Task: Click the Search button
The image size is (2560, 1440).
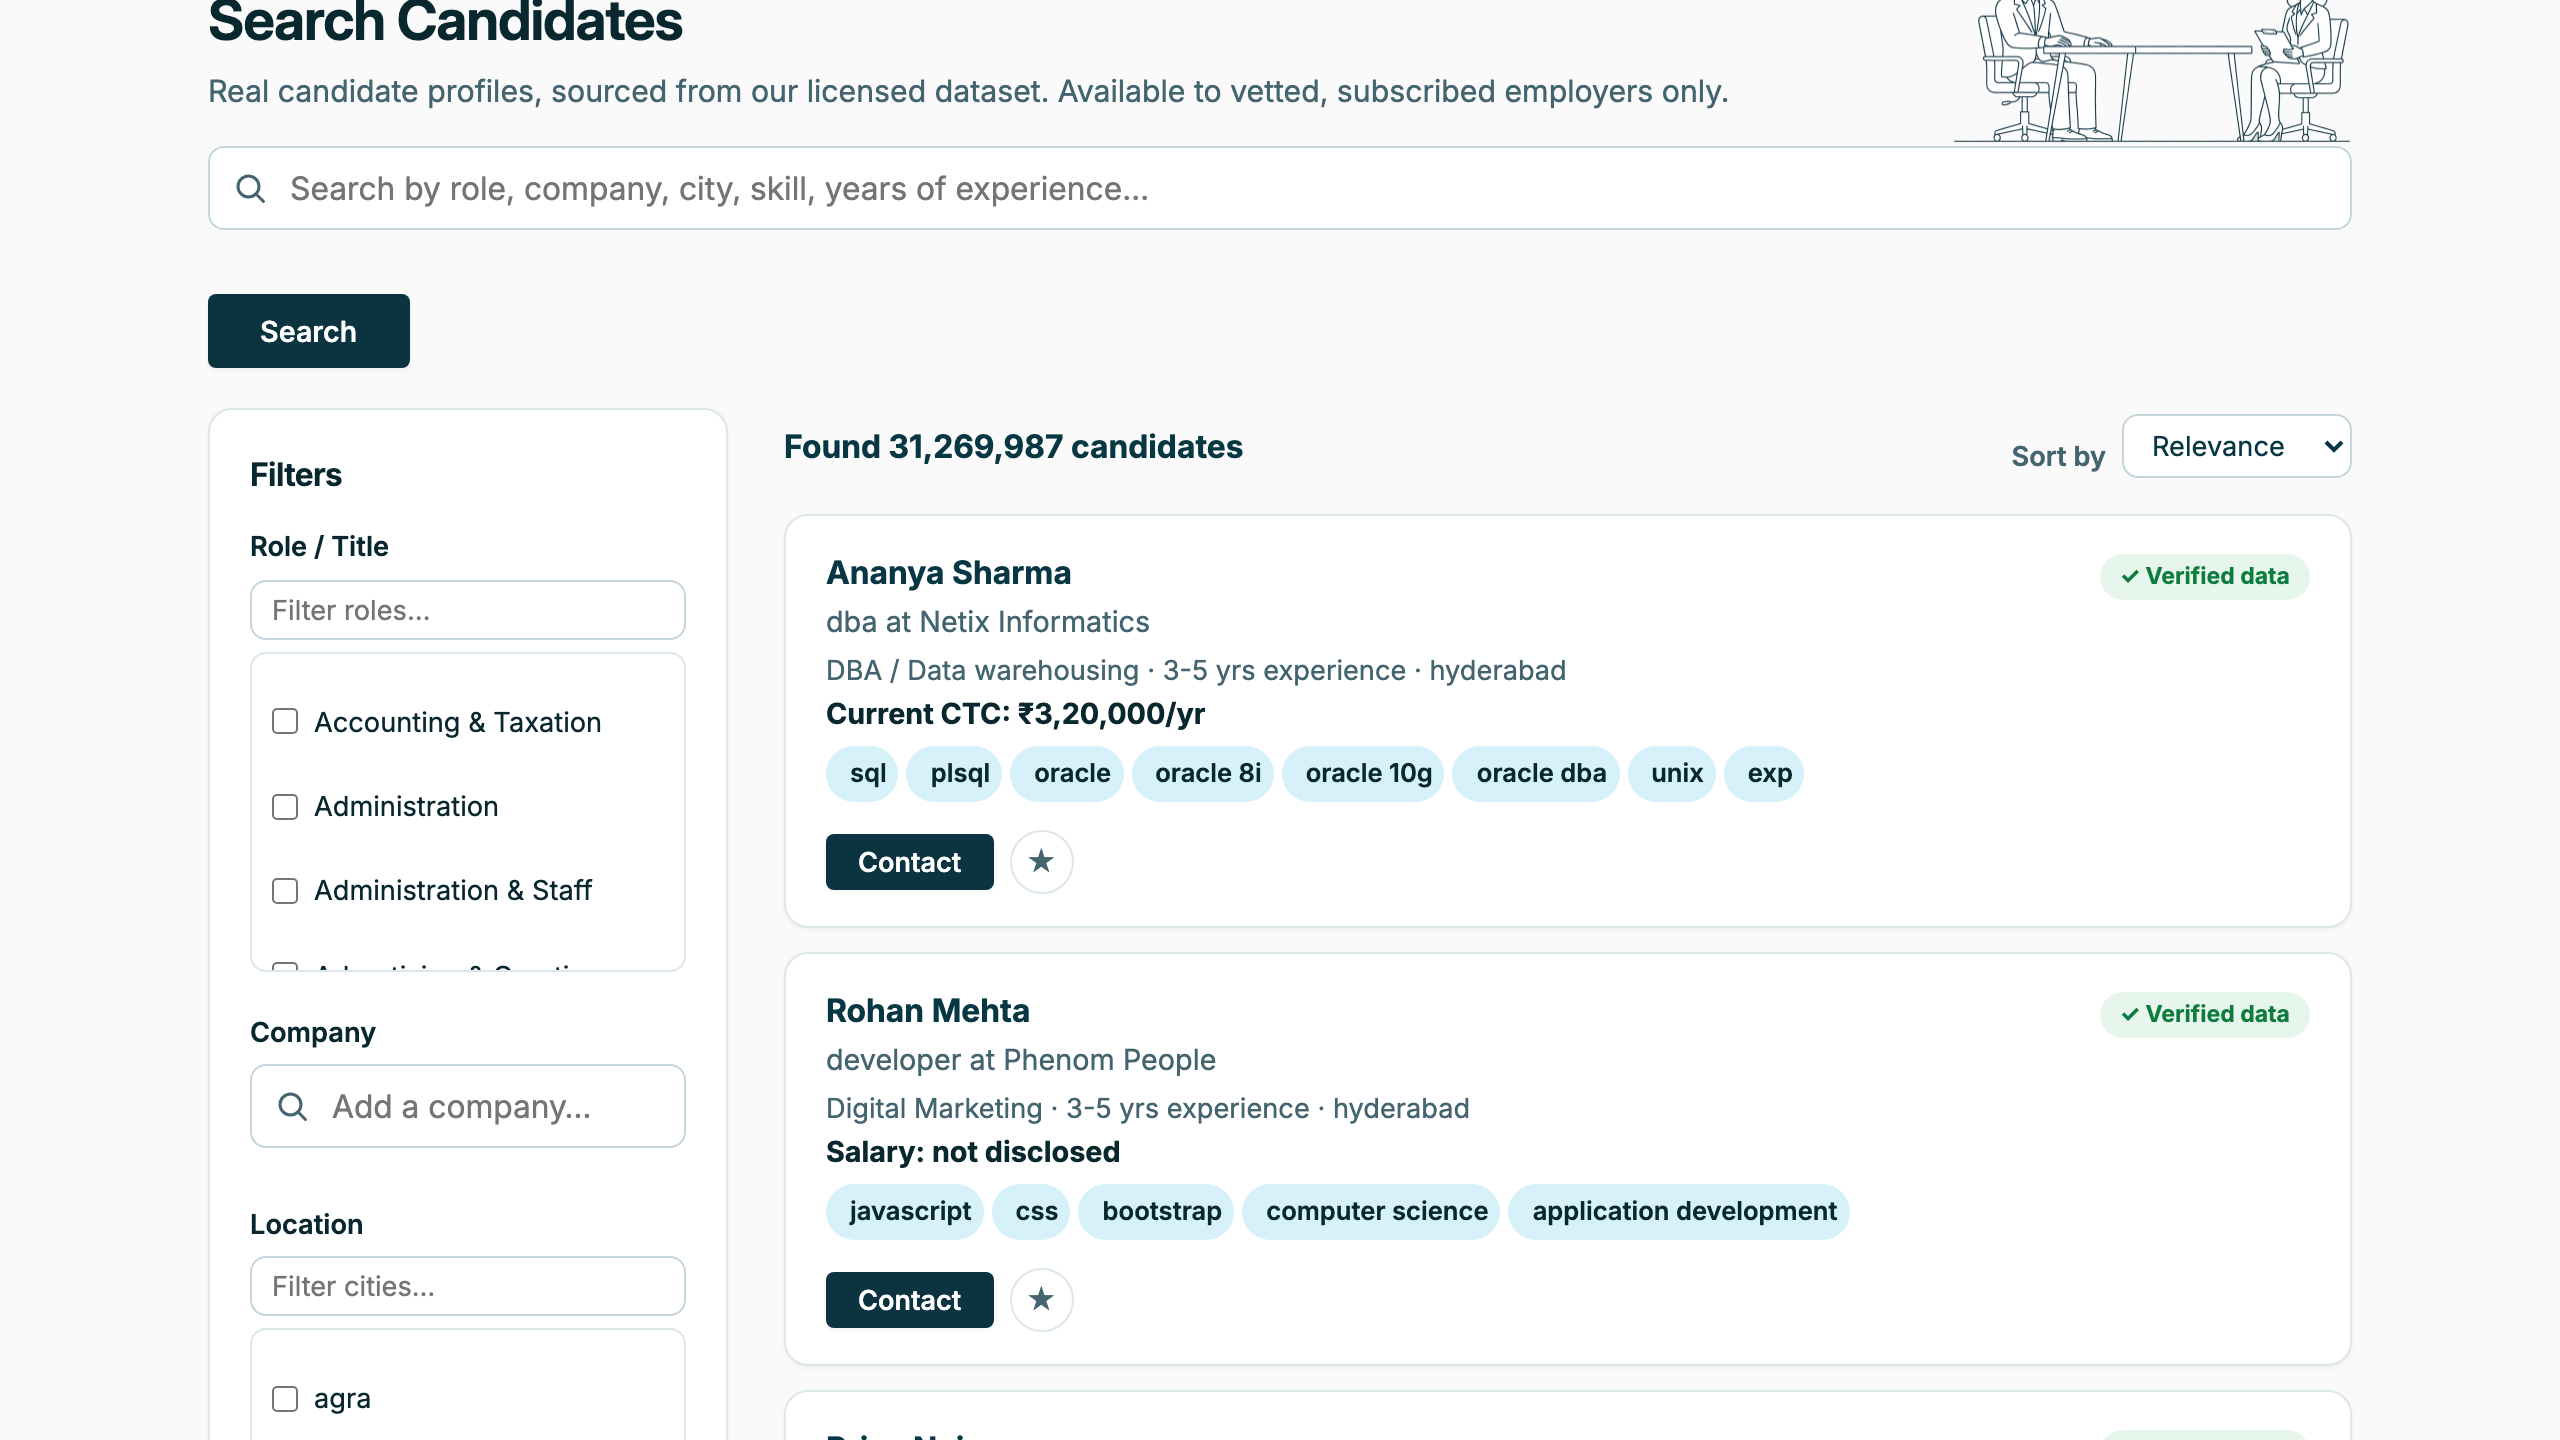Action: 308,331
